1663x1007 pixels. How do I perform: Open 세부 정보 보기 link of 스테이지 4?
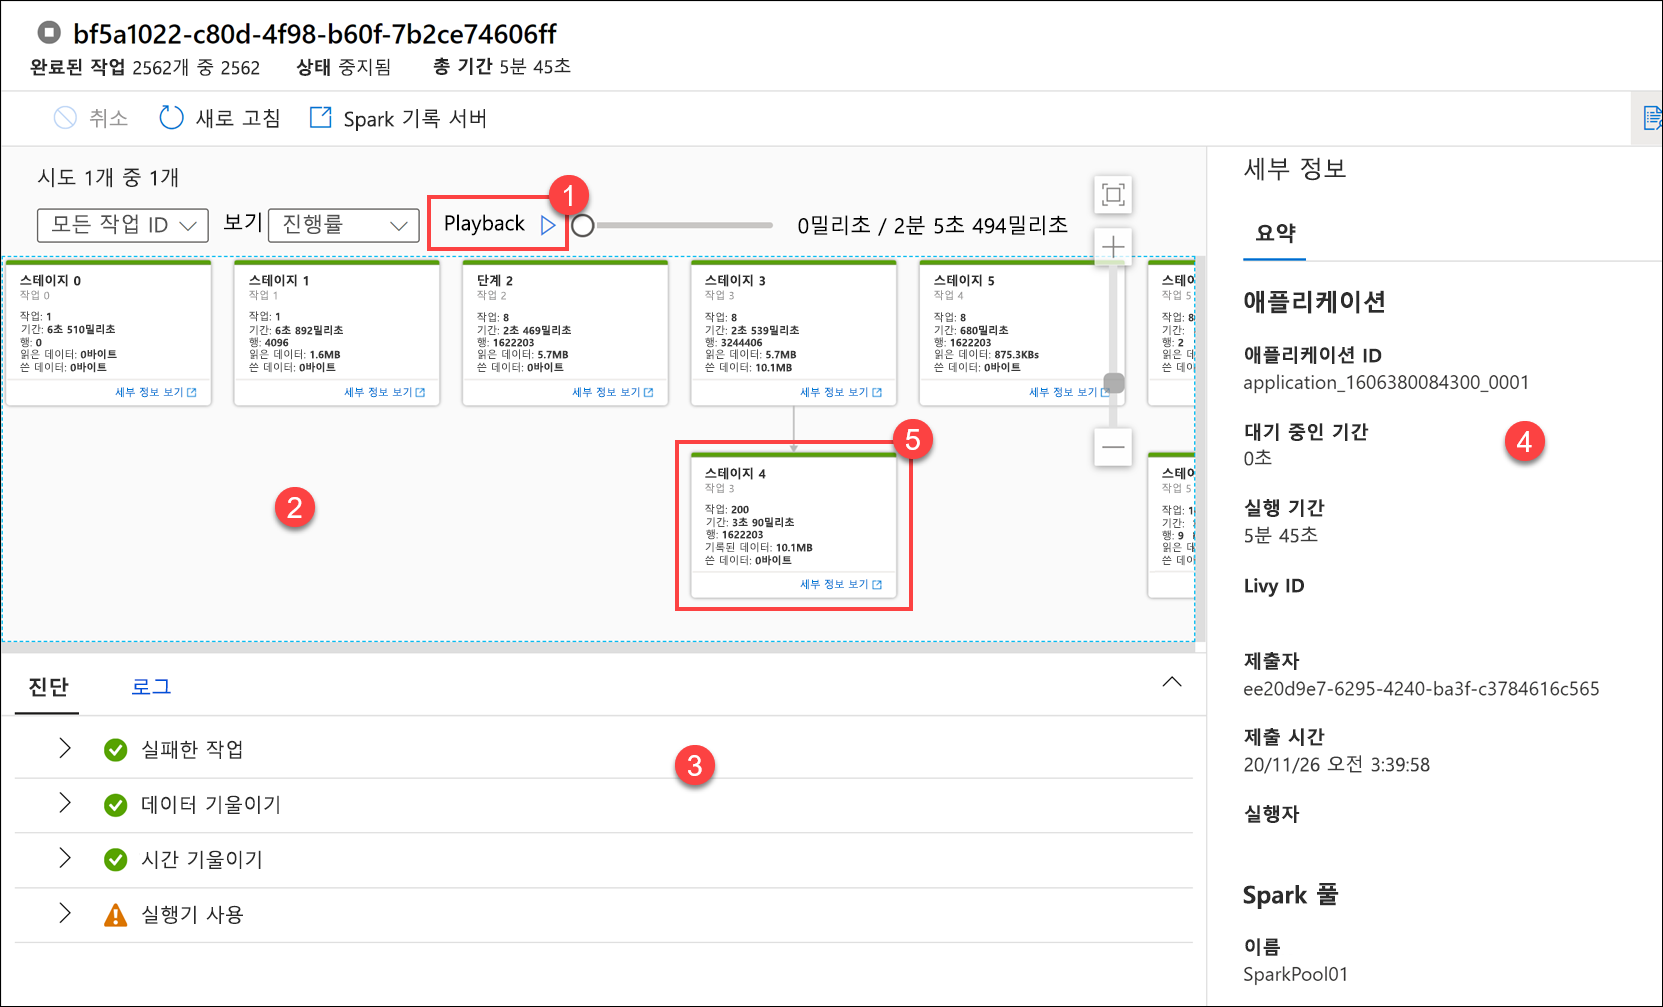coord(841,584)
